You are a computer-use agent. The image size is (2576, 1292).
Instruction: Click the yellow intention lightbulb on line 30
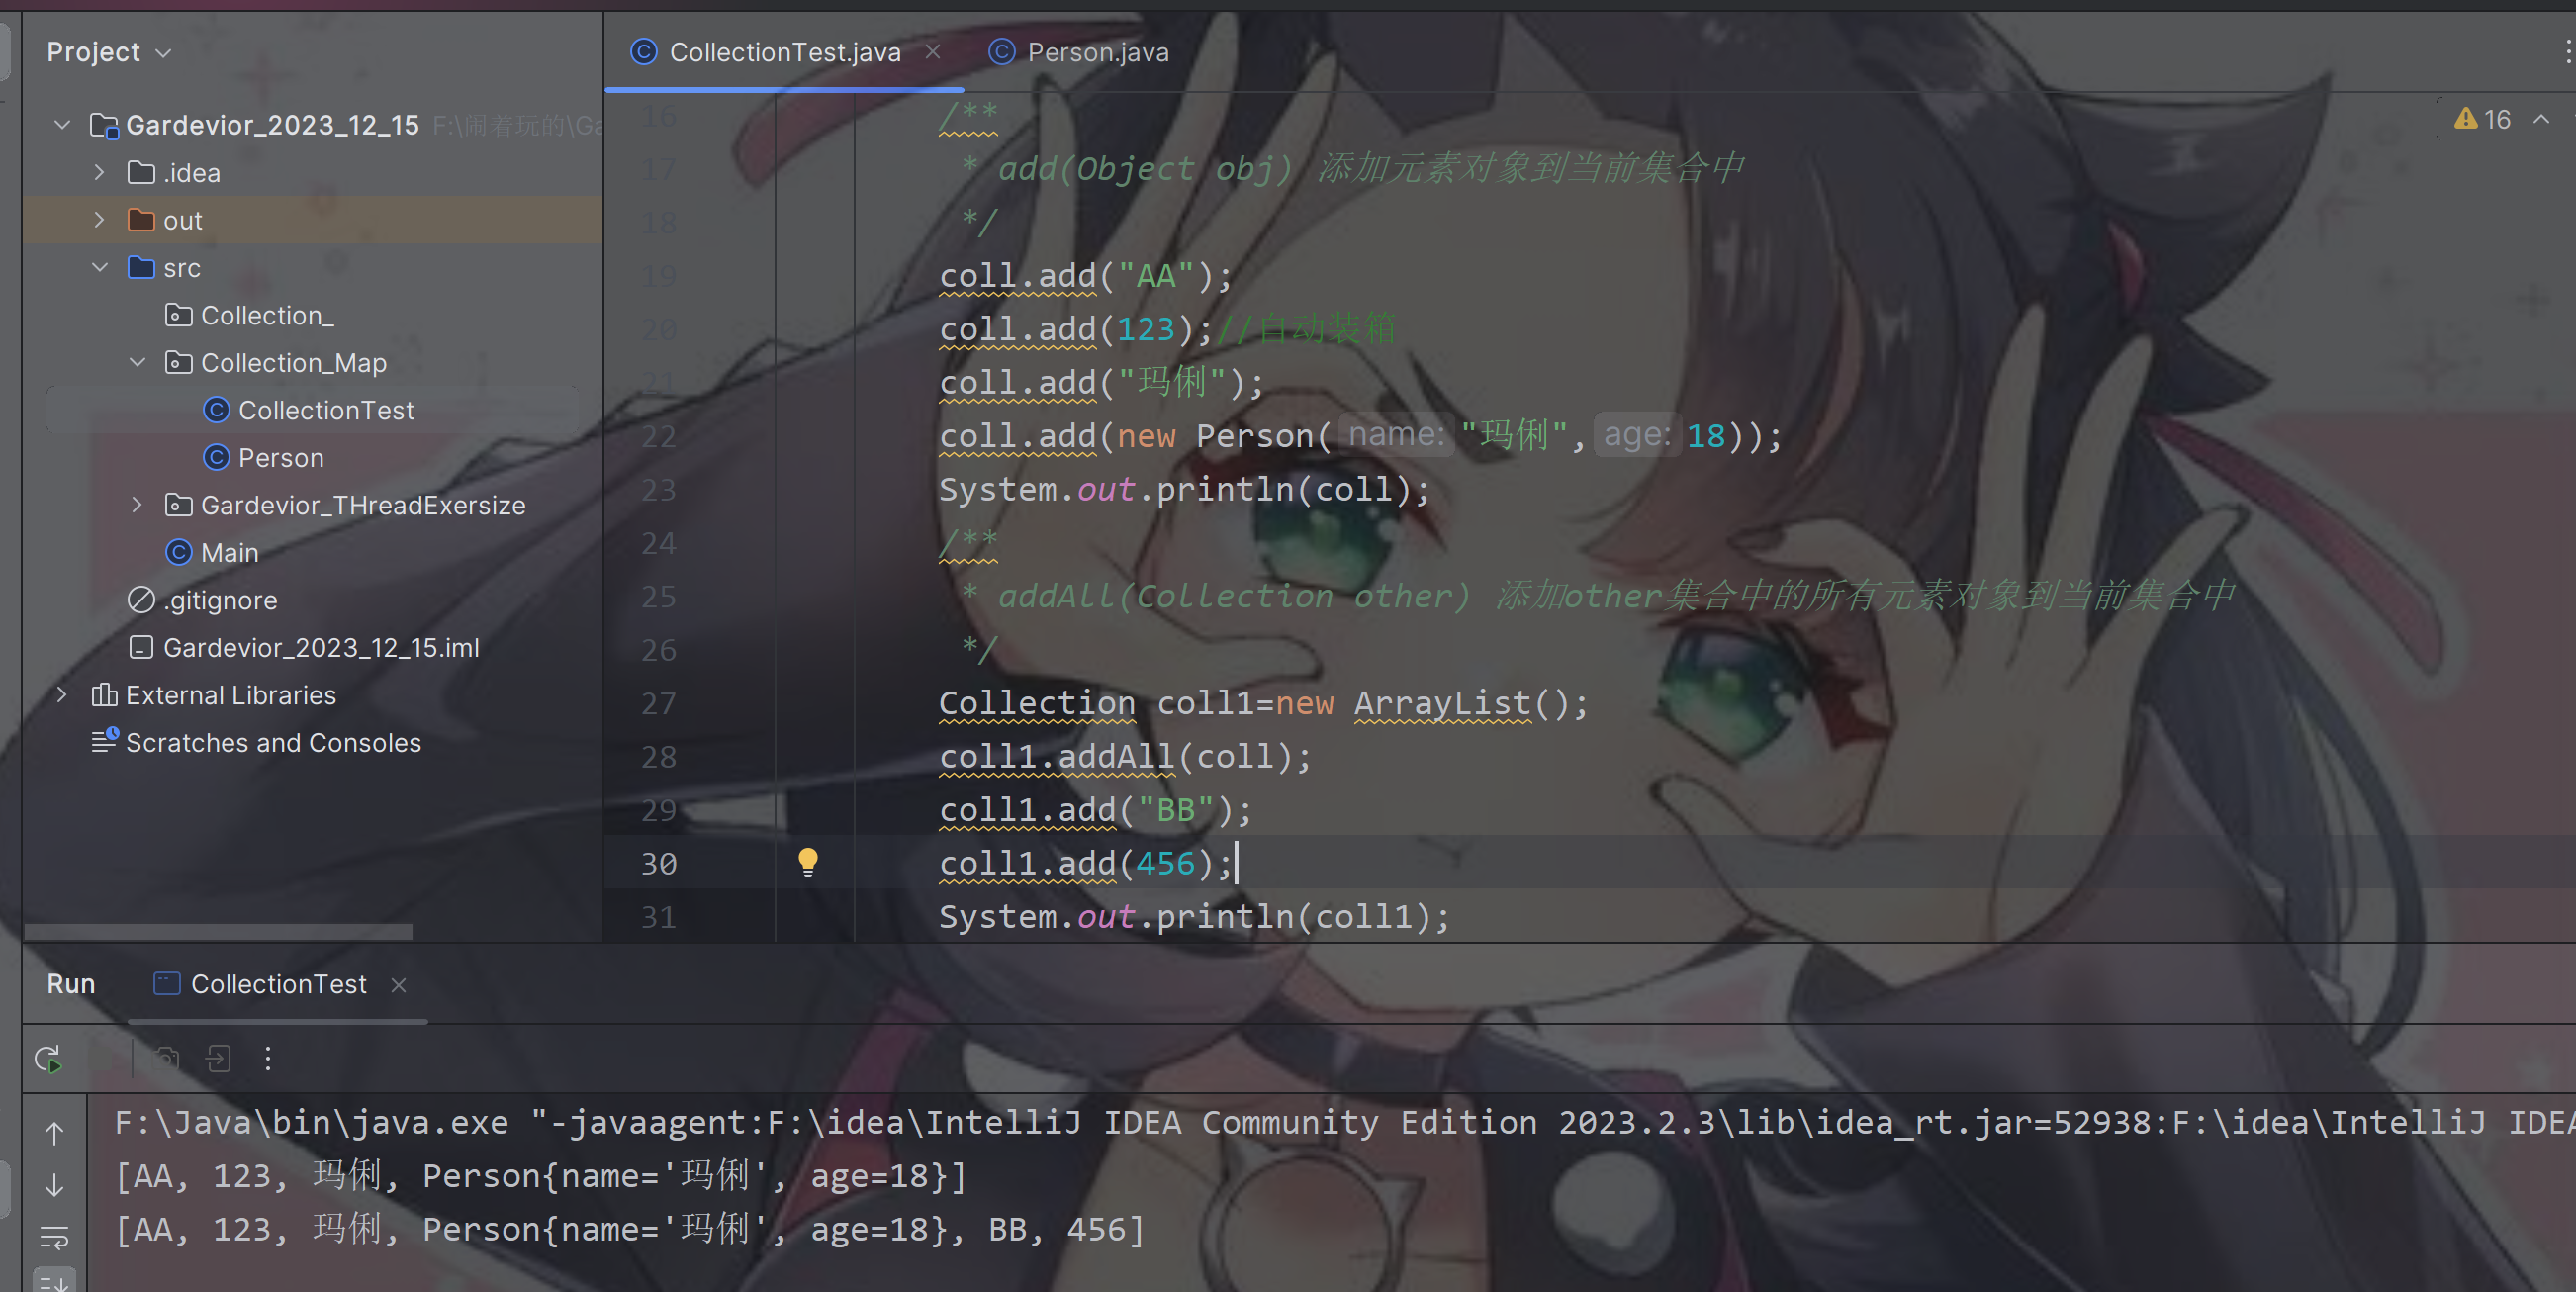(x=808, y=862)
